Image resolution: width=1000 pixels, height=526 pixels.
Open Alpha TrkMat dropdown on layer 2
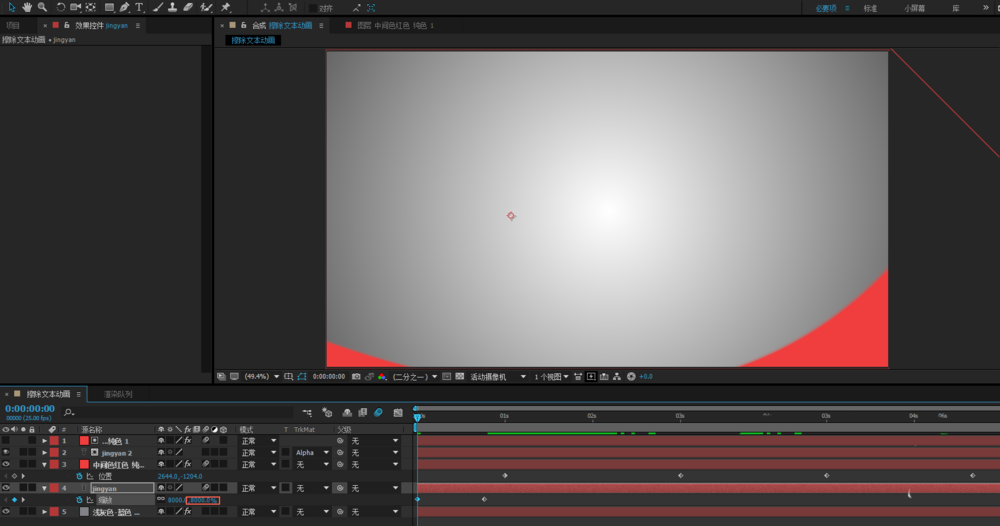point(312,453)
